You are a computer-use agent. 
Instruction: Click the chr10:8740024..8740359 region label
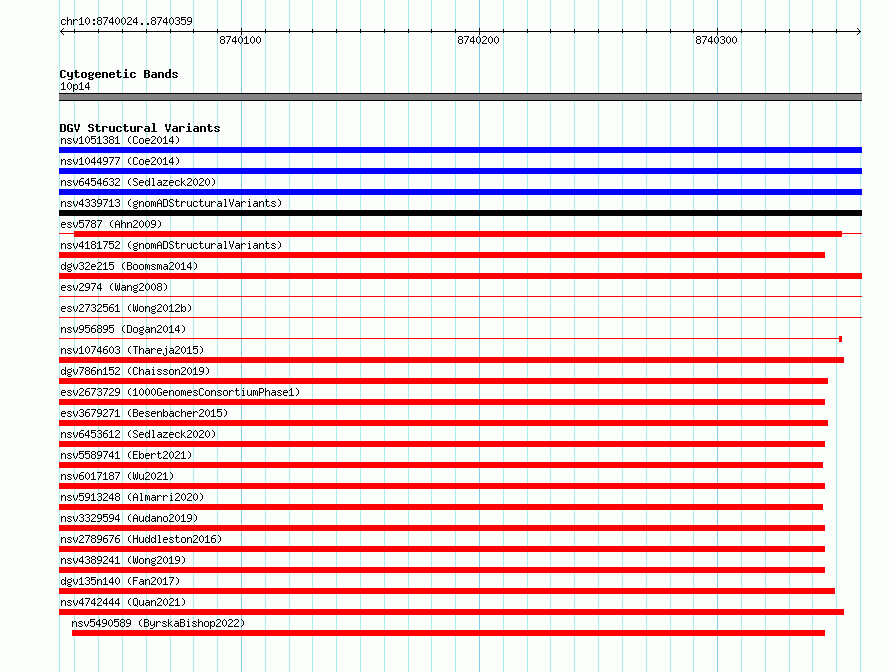coord(126,21)
